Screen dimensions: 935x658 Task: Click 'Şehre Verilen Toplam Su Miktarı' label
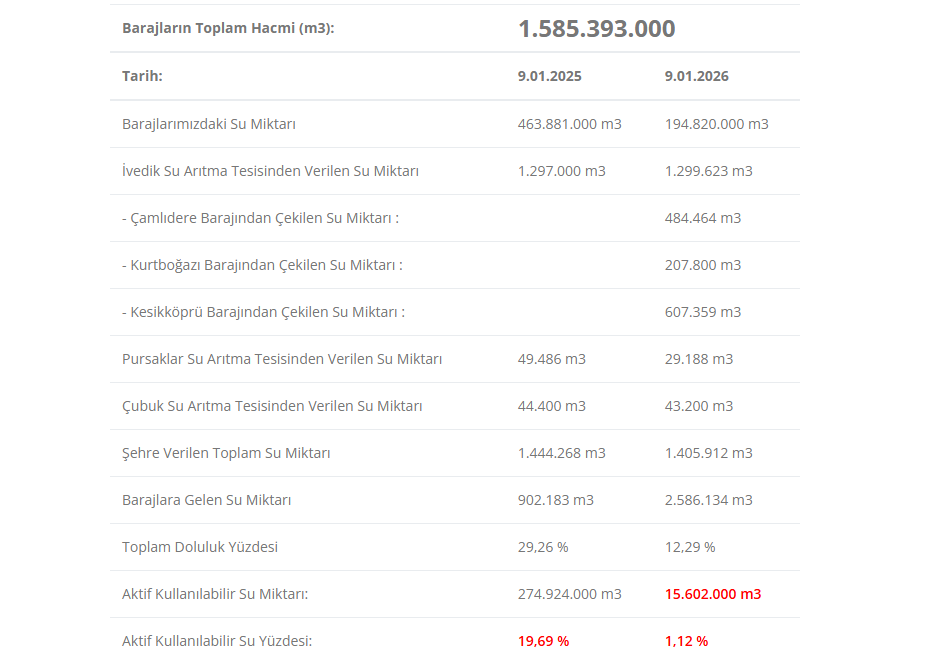point(226,453)
